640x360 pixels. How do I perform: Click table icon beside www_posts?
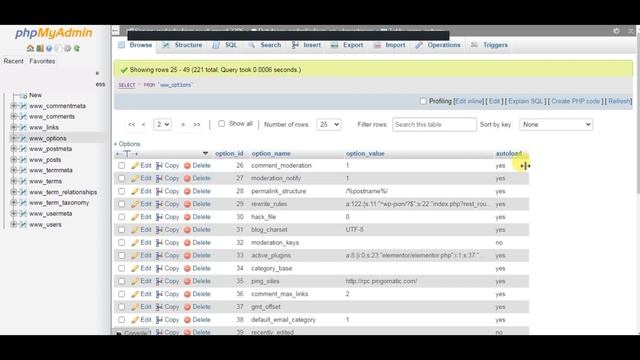pyautogui.click(x=23, y=160)
